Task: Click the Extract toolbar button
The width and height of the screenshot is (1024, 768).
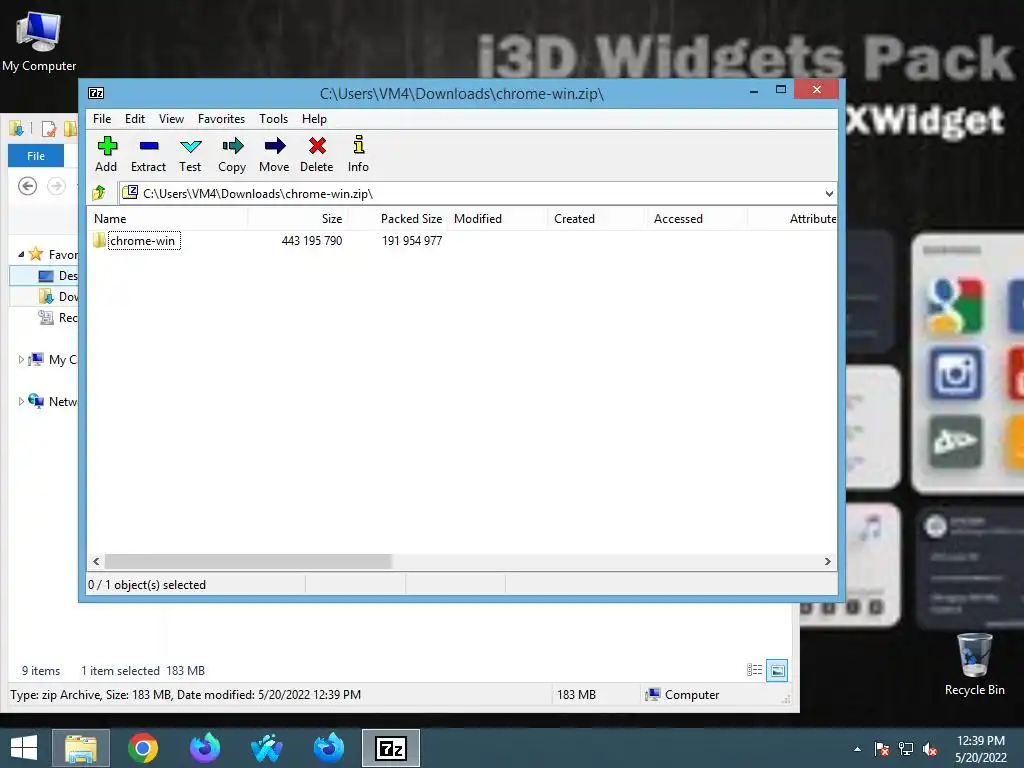Action: click(x=148, y=154)
